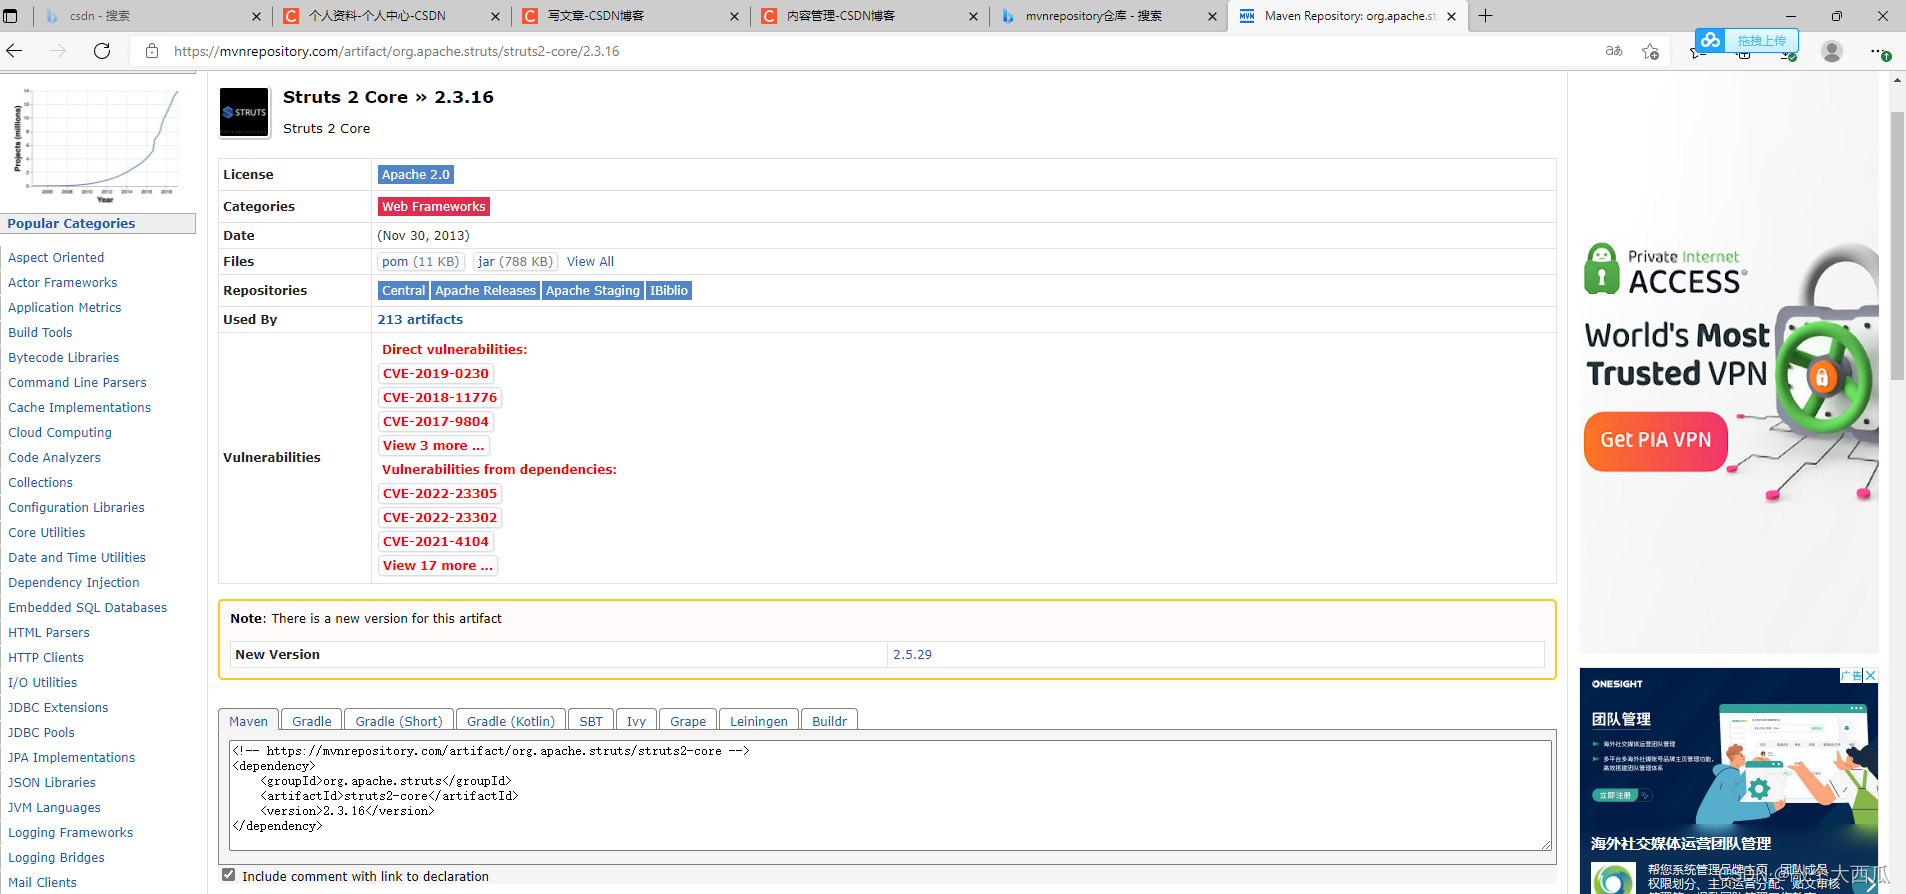Close the active Maven Repository tab
1906x894 pixels.
tap(1451, 16)
